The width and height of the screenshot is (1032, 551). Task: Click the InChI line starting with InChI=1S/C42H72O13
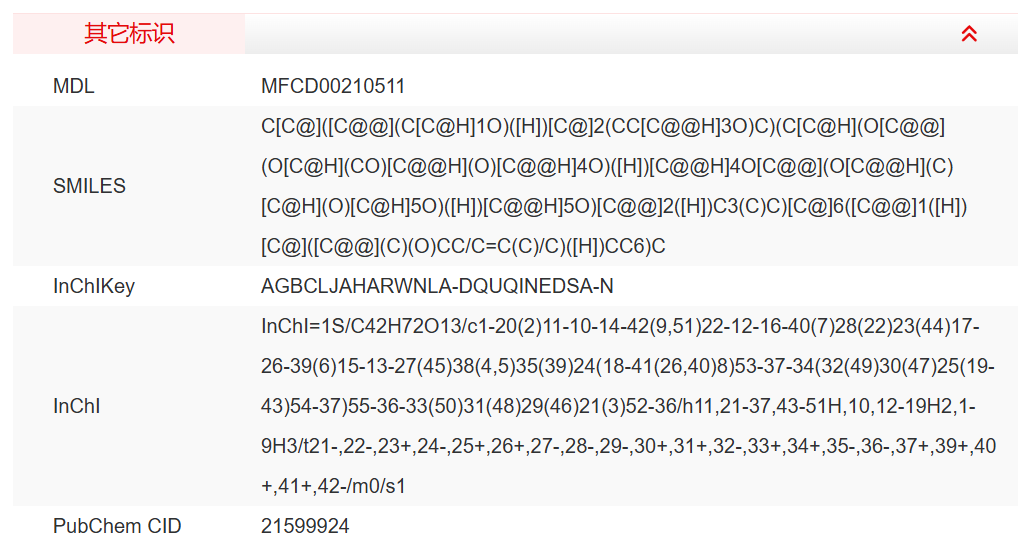[x=620, y=327]
